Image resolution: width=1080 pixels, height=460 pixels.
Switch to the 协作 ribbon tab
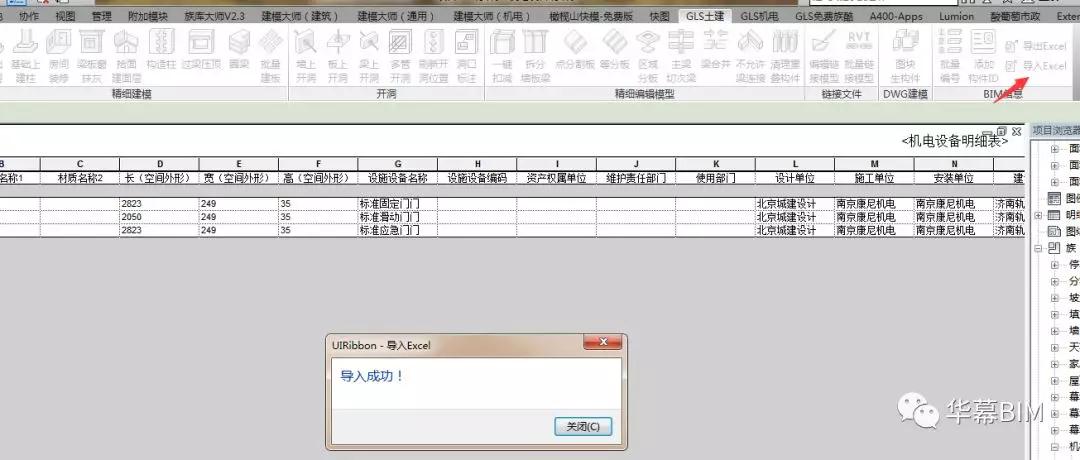pos(29,16)
